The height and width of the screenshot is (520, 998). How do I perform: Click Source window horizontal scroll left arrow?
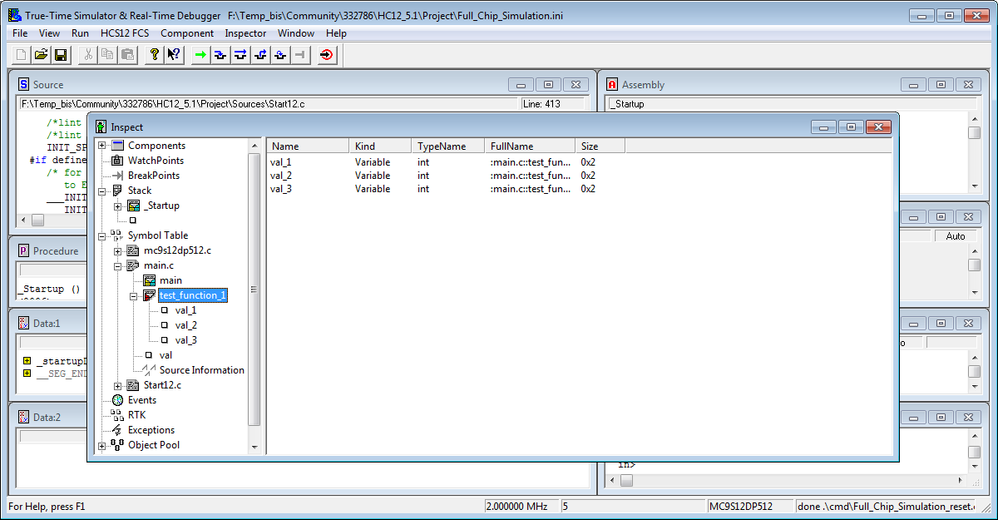tap(24, 220)
